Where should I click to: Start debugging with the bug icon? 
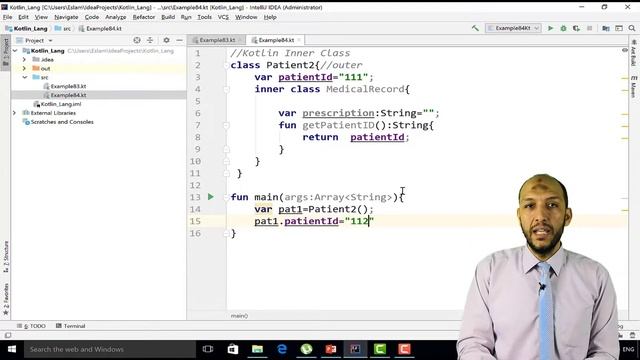coord(563,28)
